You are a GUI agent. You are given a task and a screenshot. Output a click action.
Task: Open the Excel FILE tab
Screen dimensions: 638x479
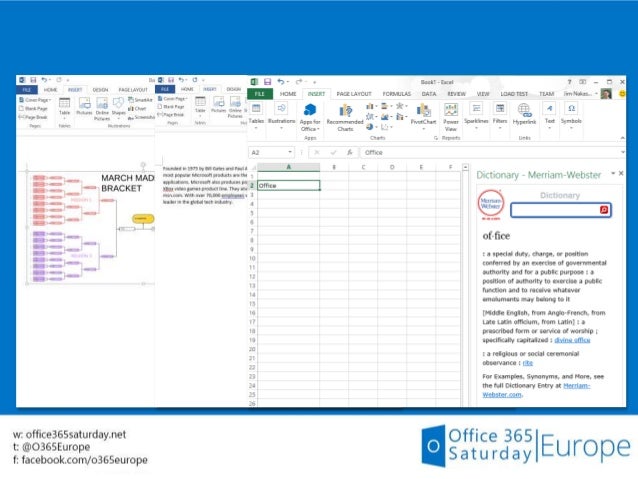pyautogui.click(x=260, y=94)
